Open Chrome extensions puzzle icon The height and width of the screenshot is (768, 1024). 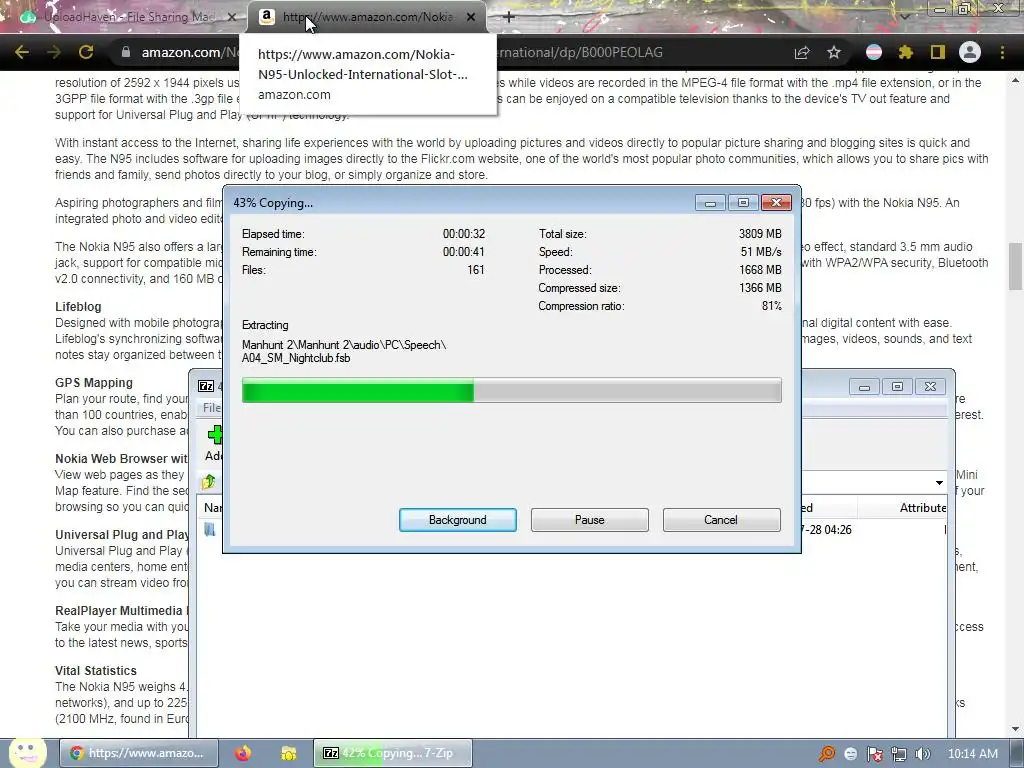906,52
